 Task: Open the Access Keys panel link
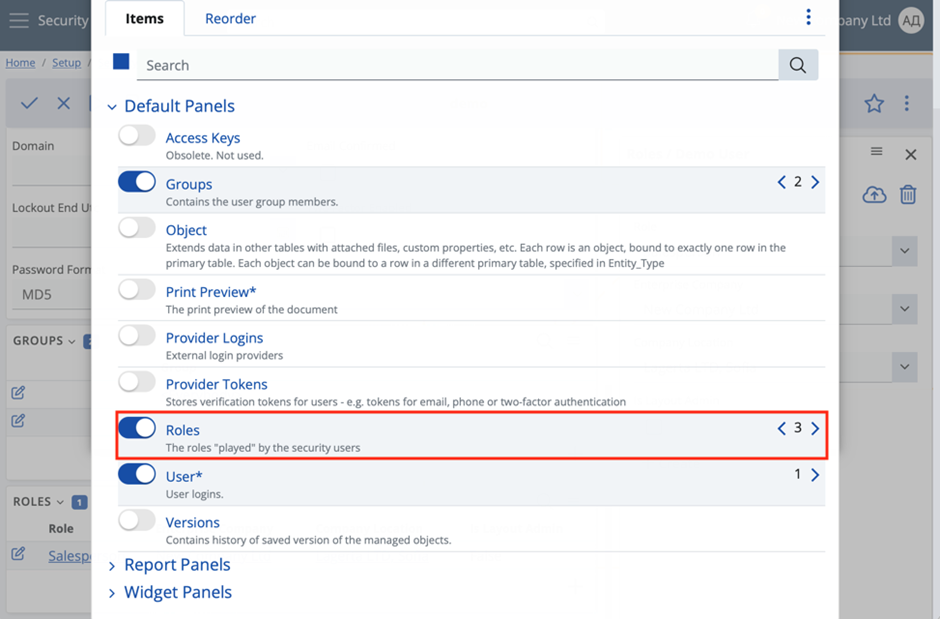point(203,138)
